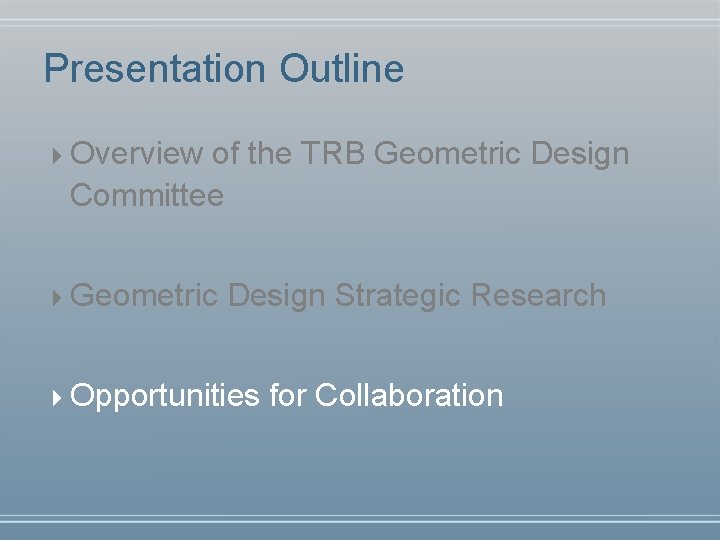Click the word 'of' in the first bullet
Viewport: 720px width, 540px height.
click(225, 152)
